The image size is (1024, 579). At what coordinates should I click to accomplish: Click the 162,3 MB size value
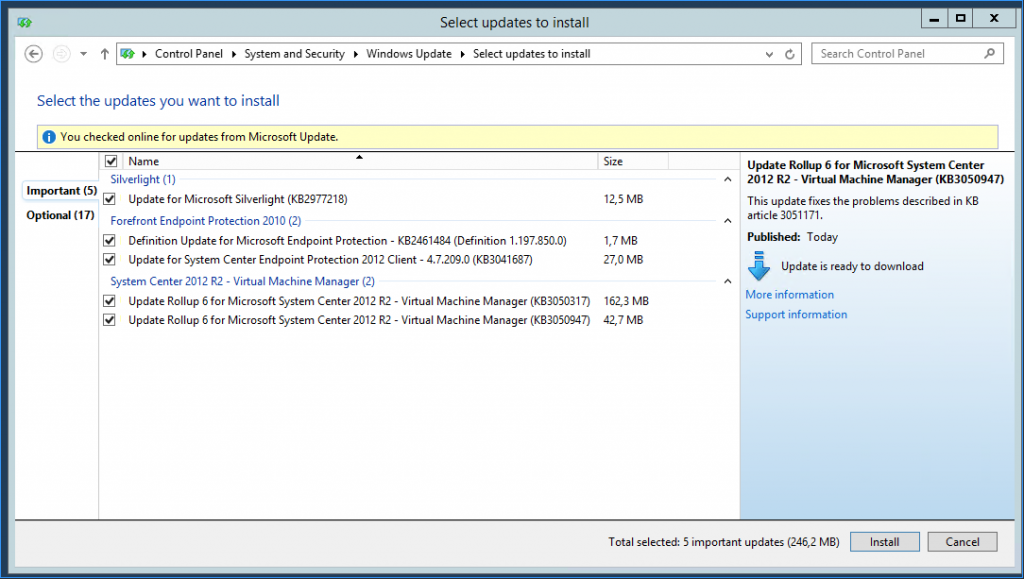[626, 301]
